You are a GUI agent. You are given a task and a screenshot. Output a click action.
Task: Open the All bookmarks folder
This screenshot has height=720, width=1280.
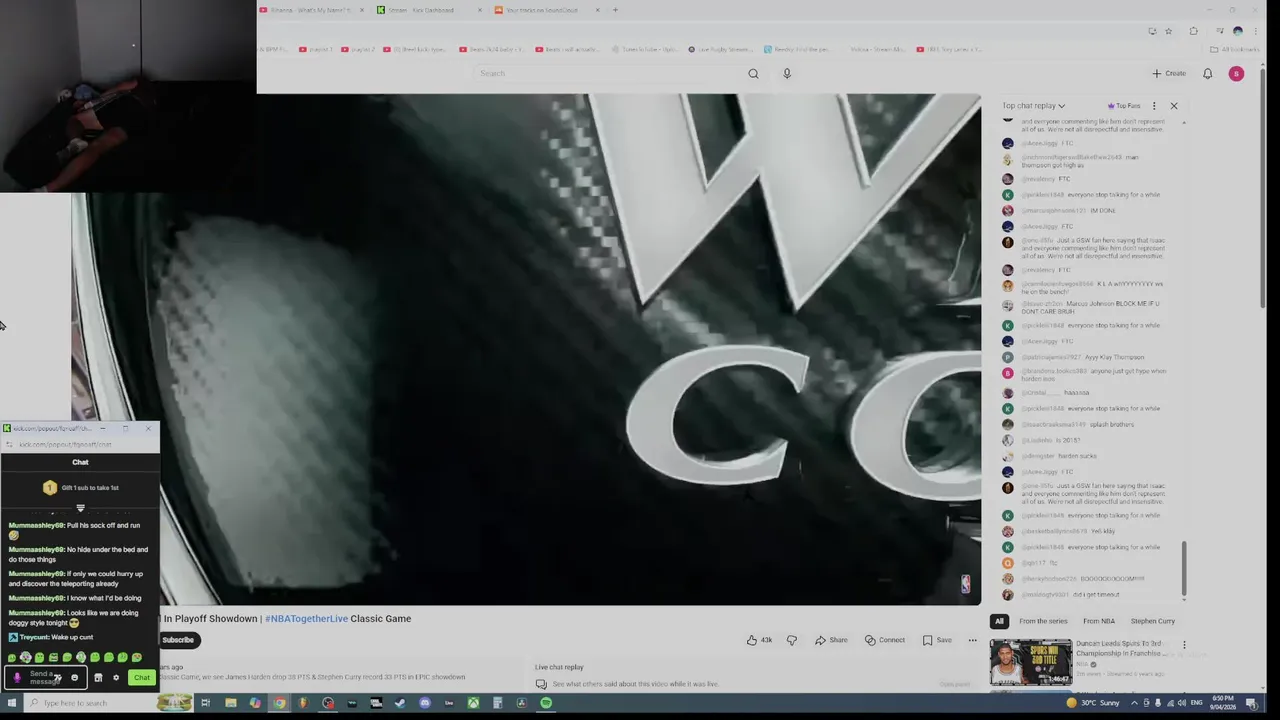click(x=1237, y=49)
